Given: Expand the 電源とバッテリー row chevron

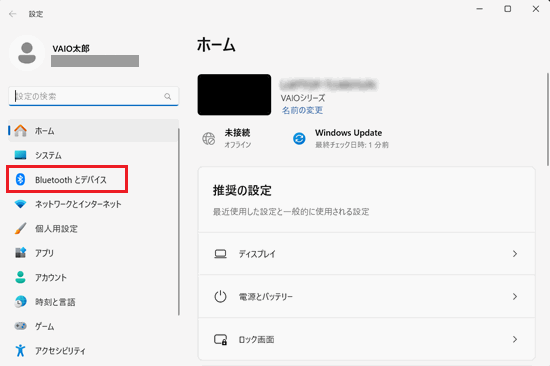Looking at the screenshot, I should (x=515, y=297).
